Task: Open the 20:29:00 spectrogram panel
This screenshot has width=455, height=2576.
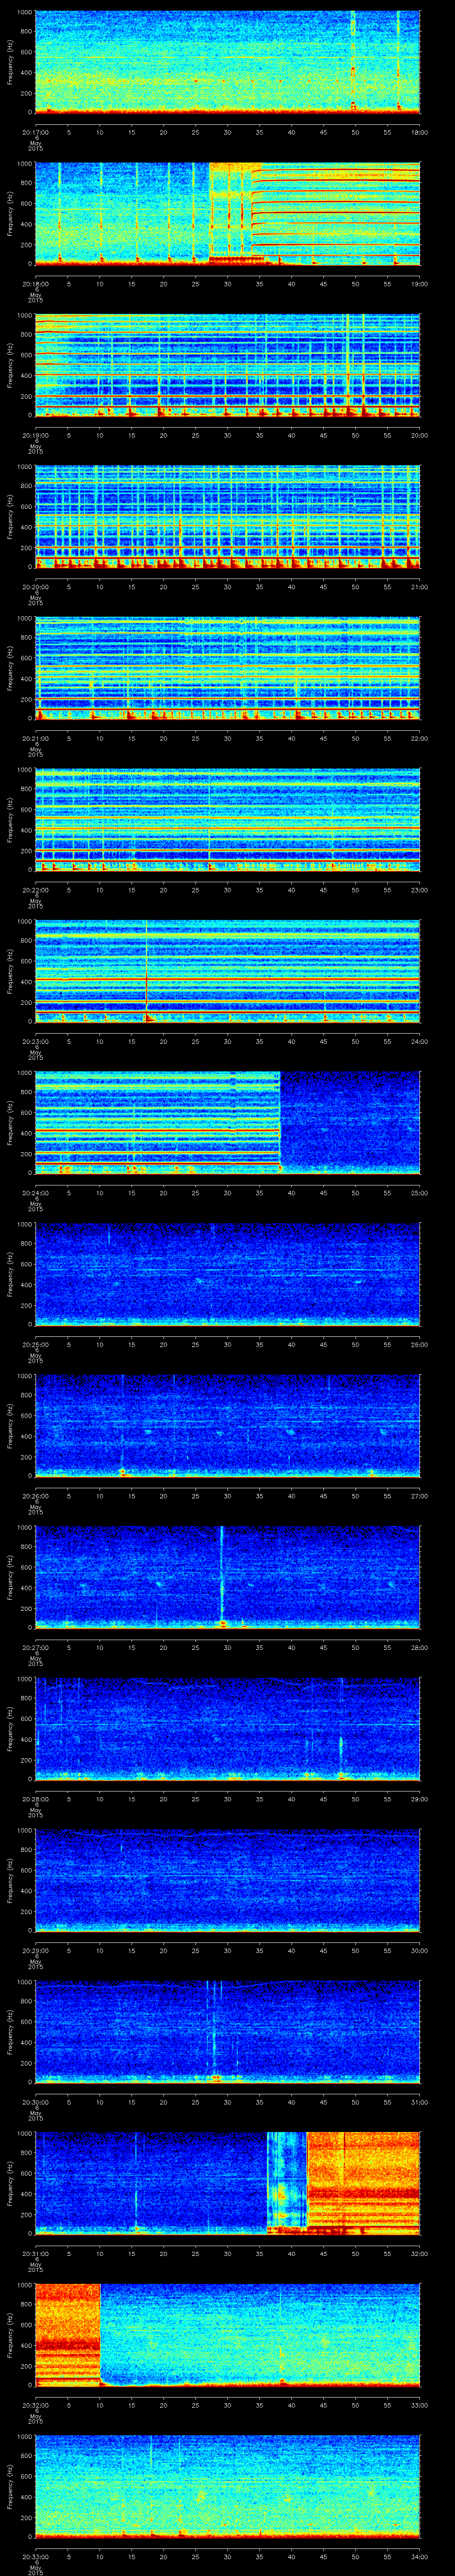Action: 227,1879
